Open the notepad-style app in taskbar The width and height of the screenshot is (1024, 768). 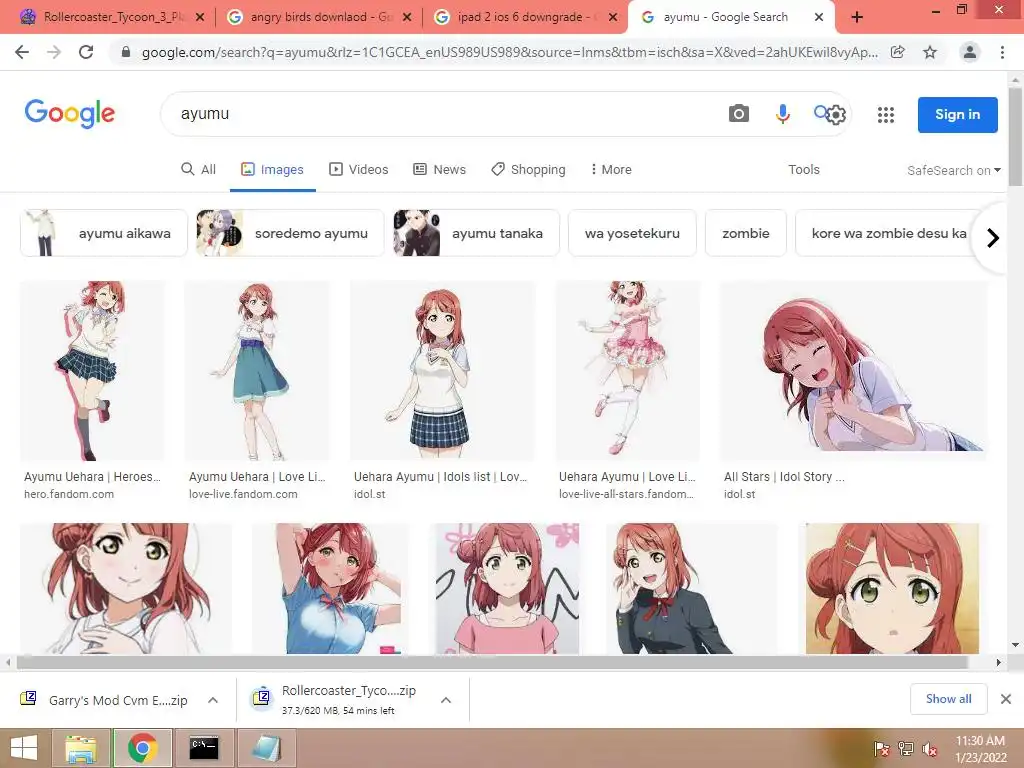tap(266, 748)
